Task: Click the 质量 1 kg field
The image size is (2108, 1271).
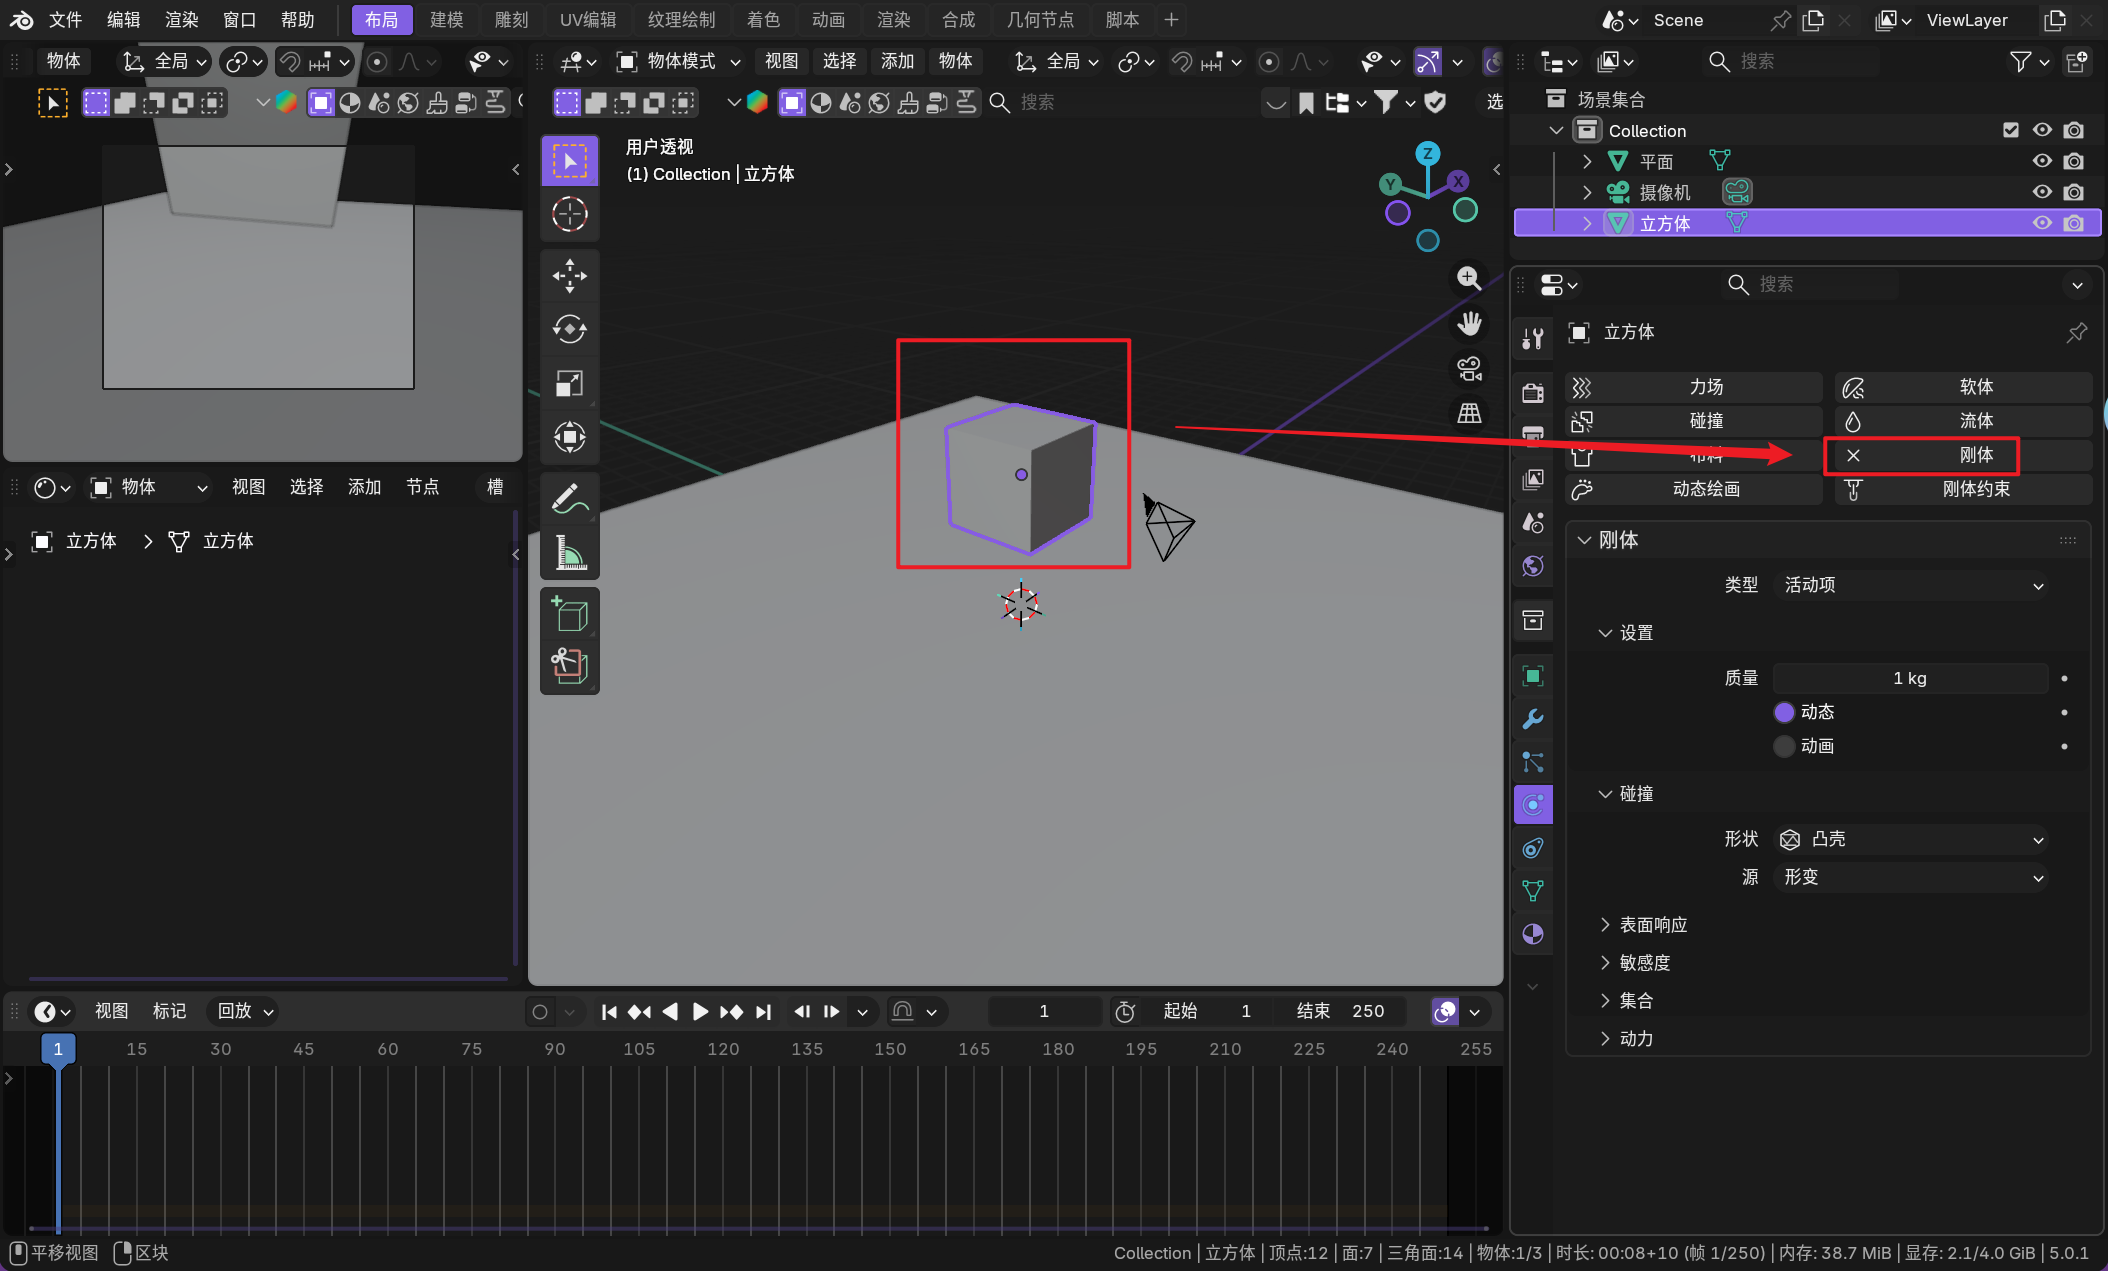Action: coord(1909,678)
